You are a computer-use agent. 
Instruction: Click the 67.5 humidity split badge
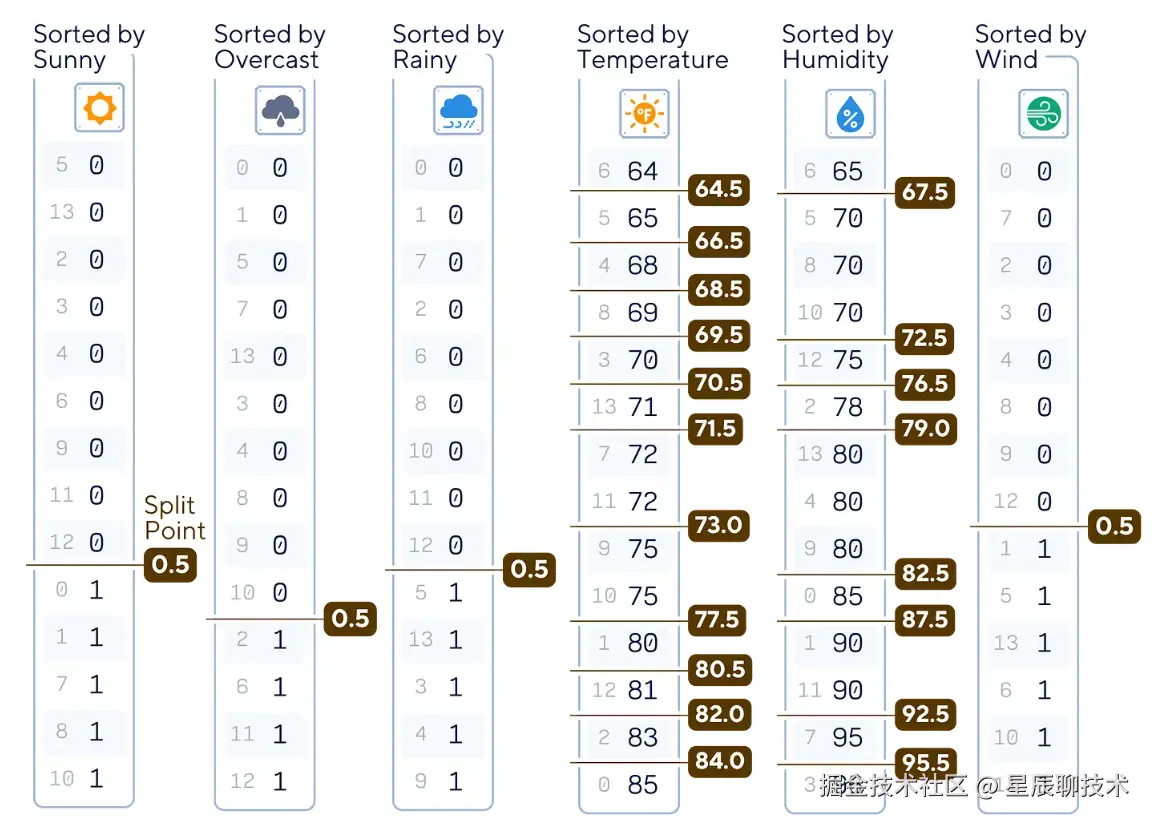click(x=925, y=192)
